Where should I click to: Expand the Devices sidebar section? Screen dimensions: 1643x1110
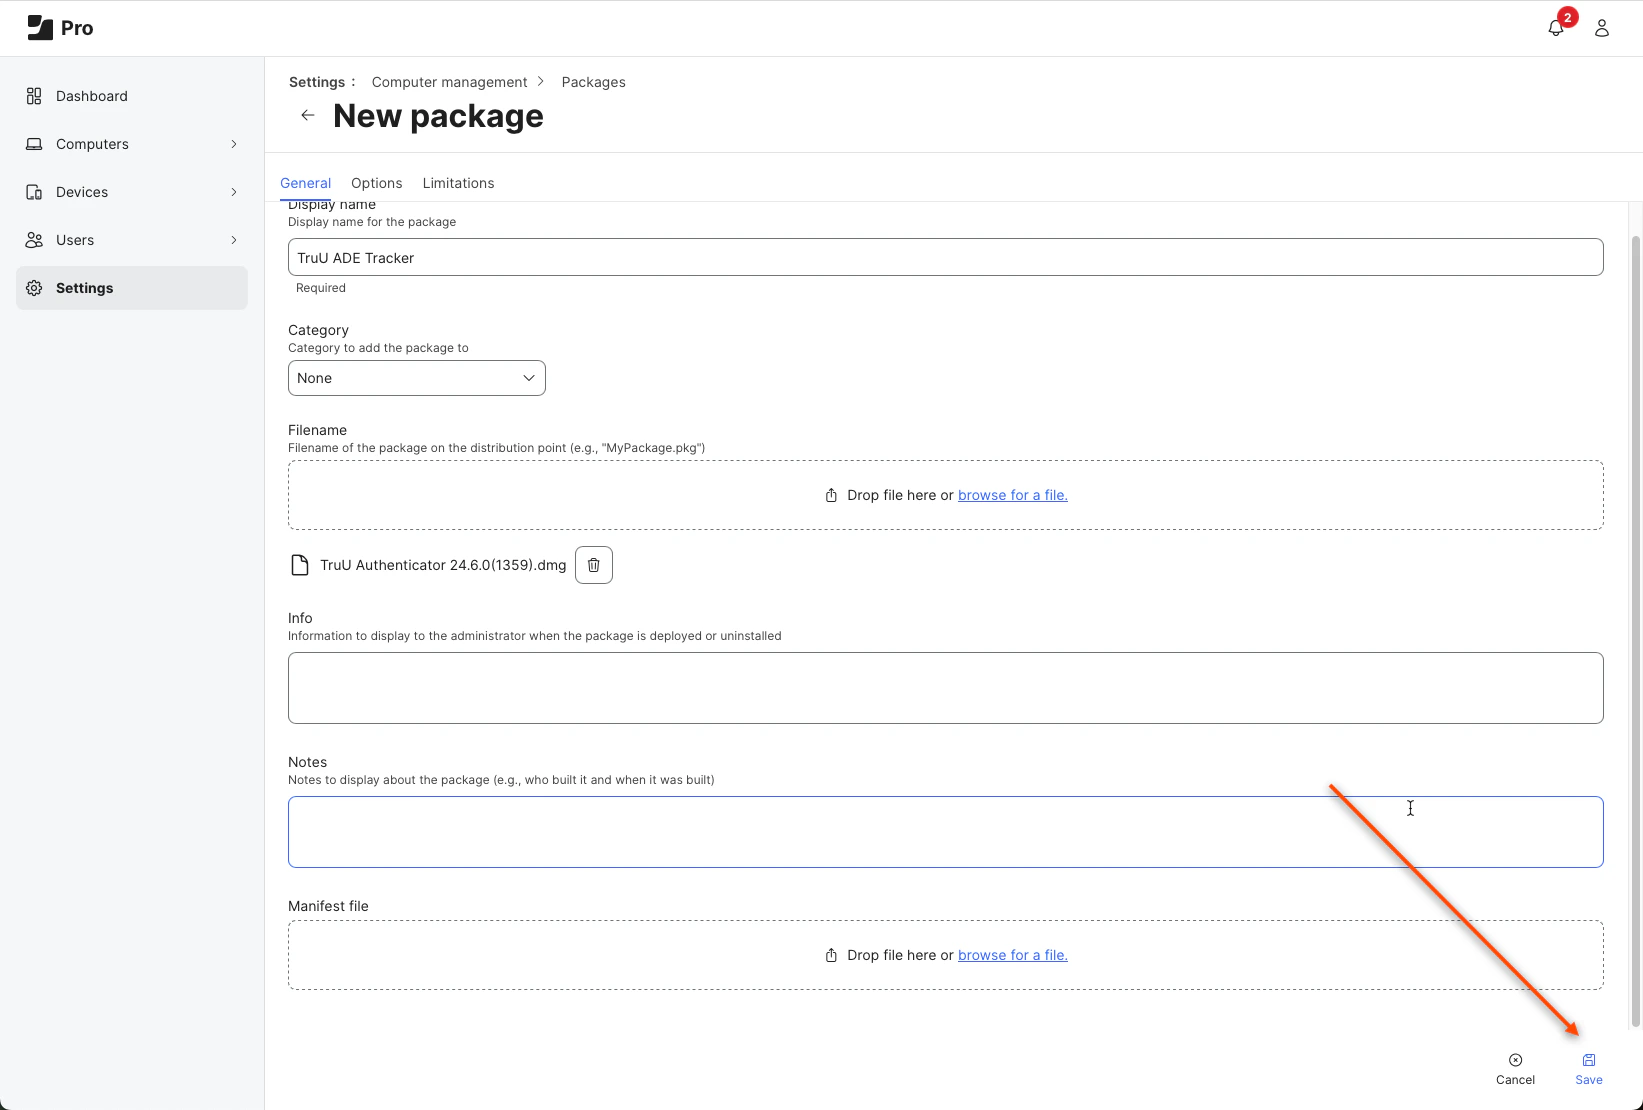pyautogui.click(x=234, y=192)
